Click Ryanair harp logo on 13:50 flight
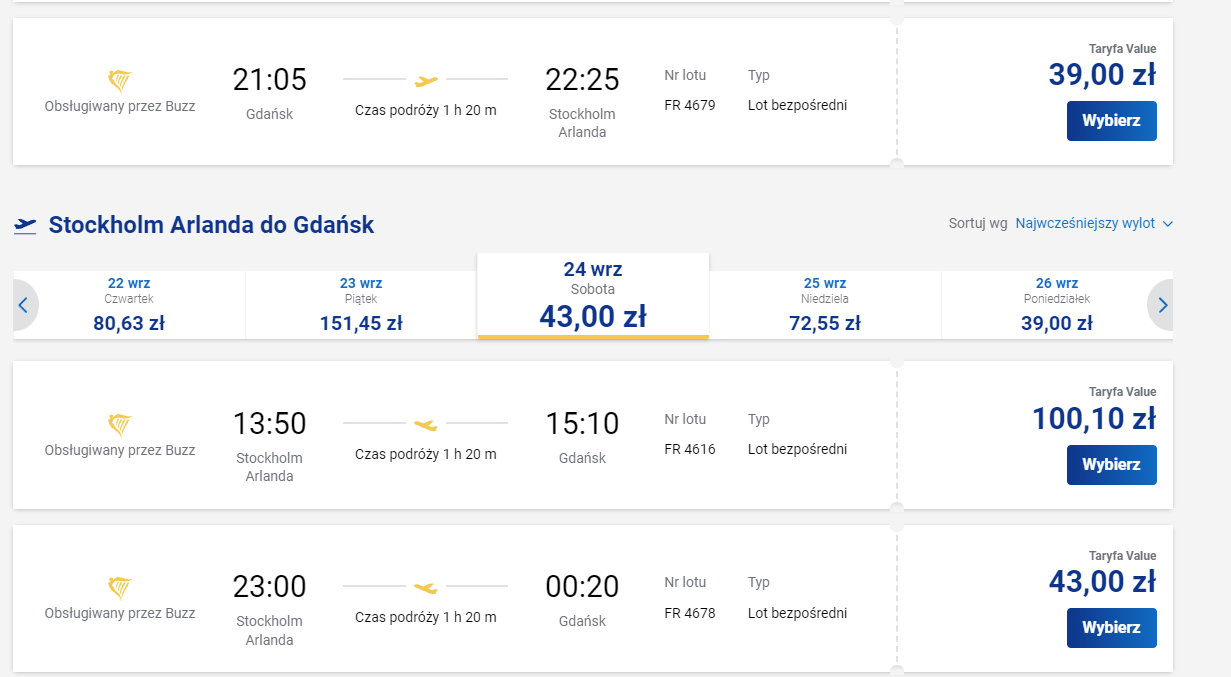 coord(120,424)
